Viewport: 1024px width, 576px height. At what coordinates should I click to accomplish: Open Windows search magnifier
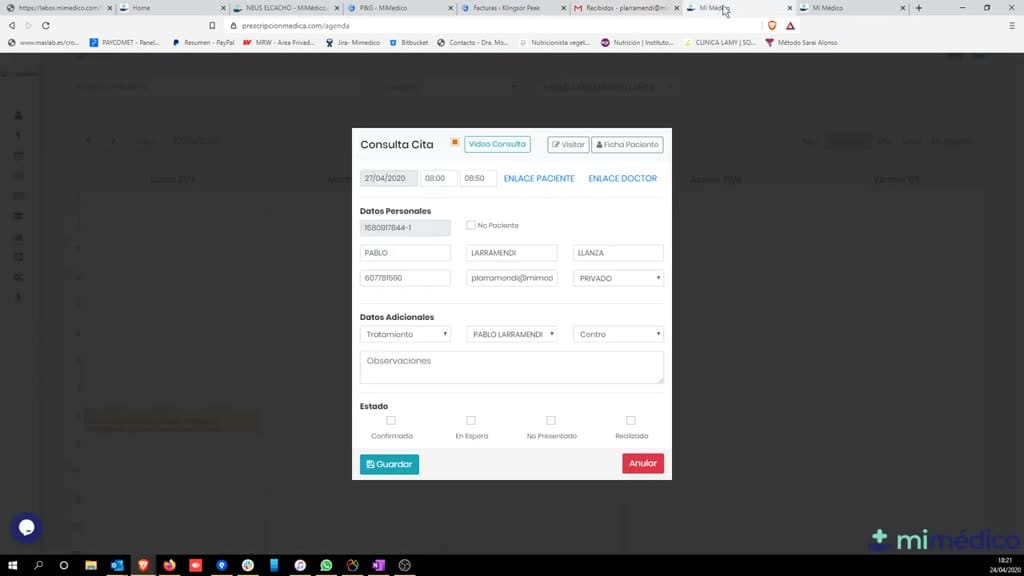pyautogui.click(x=39, y=565)
